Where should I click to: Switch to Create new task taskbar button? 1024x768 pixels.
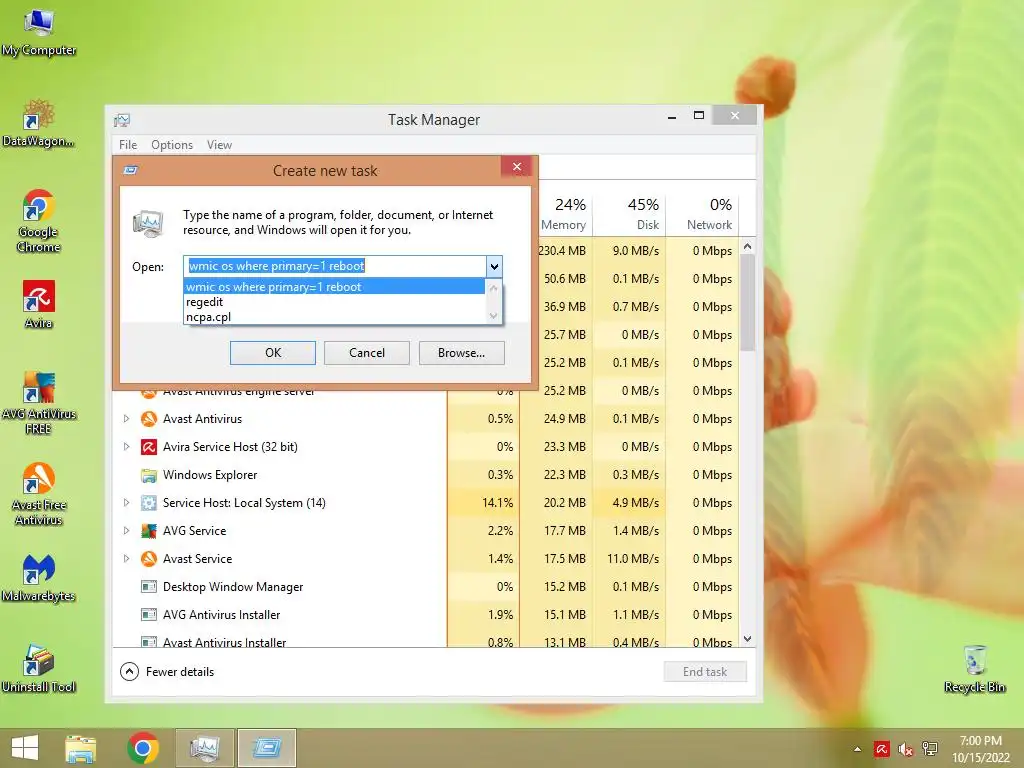266,748
